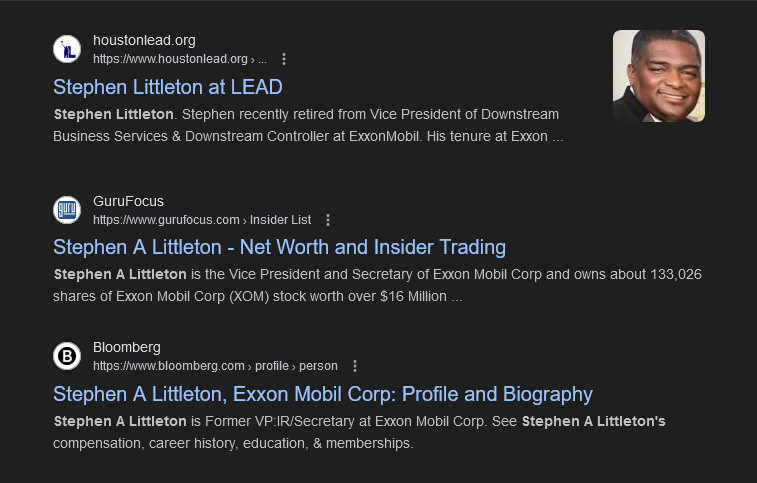Click the houstonlead.org site favicon

pyautogui.click(x=67, y=49)
